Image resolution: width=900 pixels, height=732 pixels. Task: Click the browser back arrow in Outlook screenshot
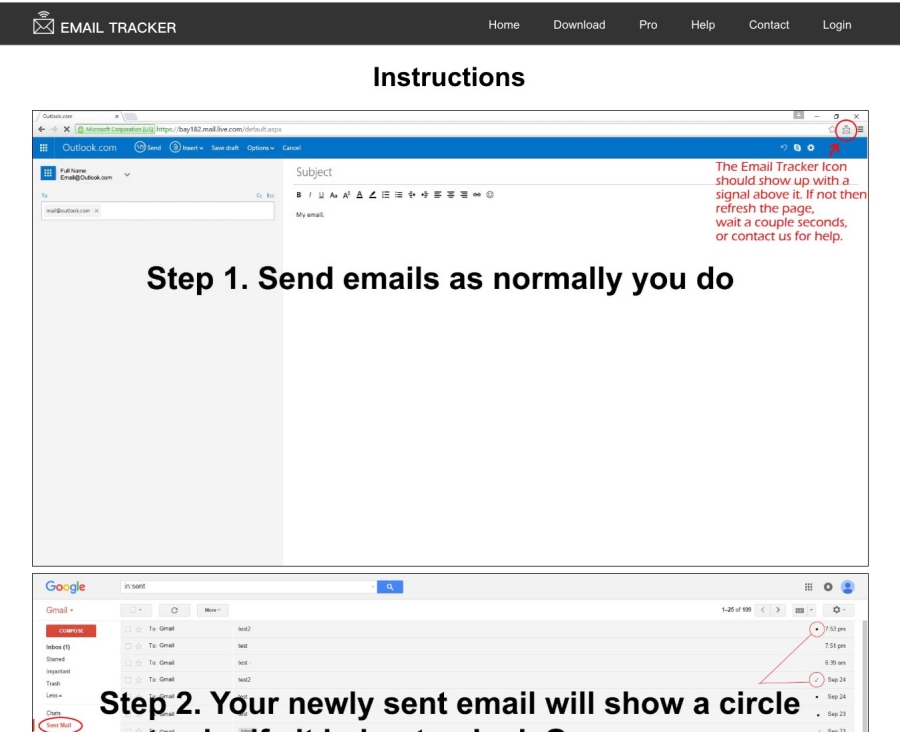41,129
